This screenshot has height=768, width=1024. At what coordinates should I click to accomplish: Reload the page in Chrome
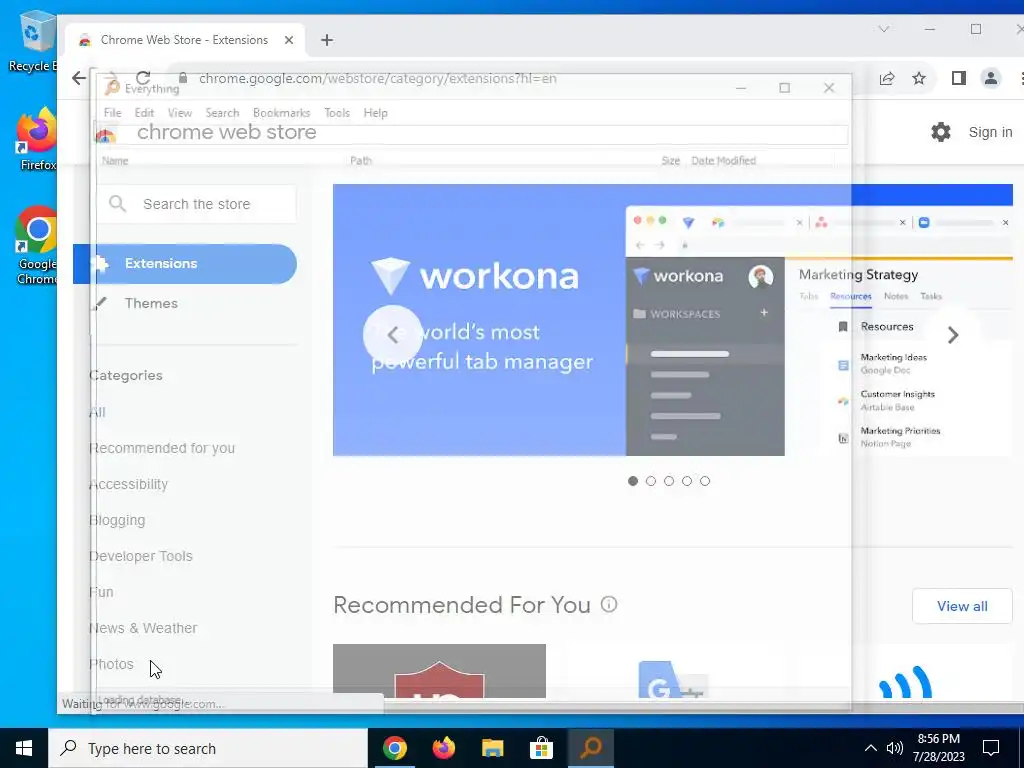click(143, 78)
